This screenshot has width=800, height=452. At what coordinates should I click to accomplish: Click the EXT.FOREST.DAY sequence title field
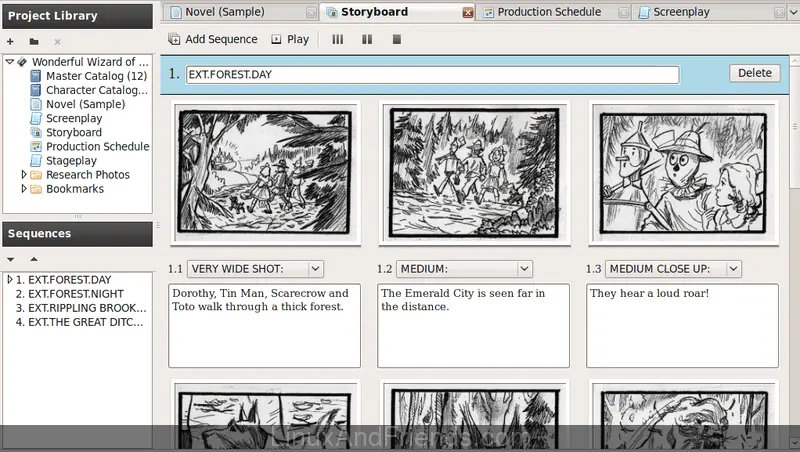point(432,74)
